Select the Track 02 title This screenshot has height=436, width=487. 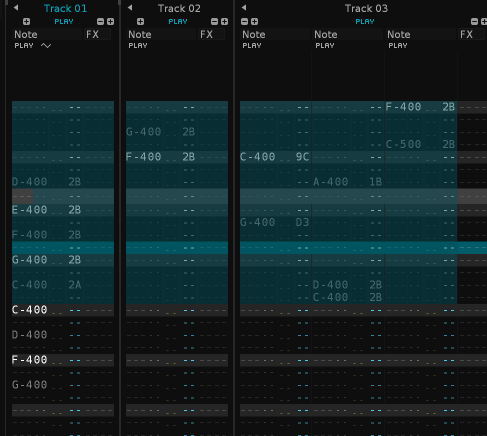point(179,8)
